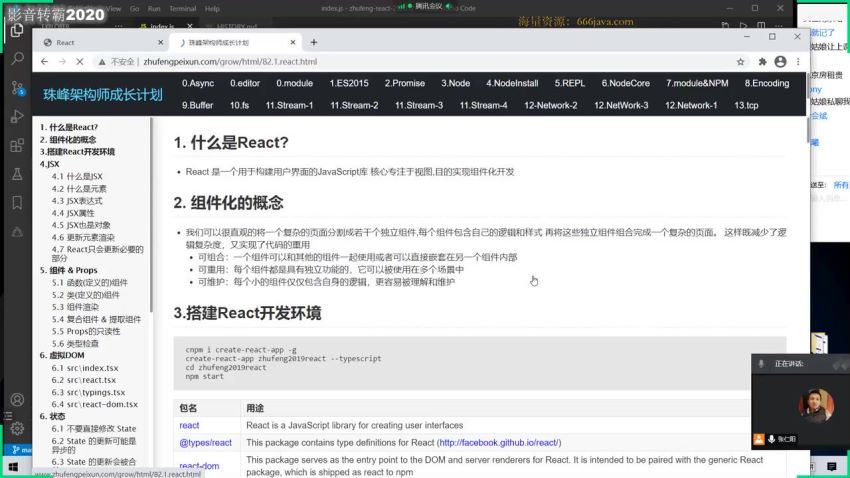The image size is (850, 478).
Task: Jump to 3.搭建React开发环境 in sidebar
Action: (x=77, y=152)
